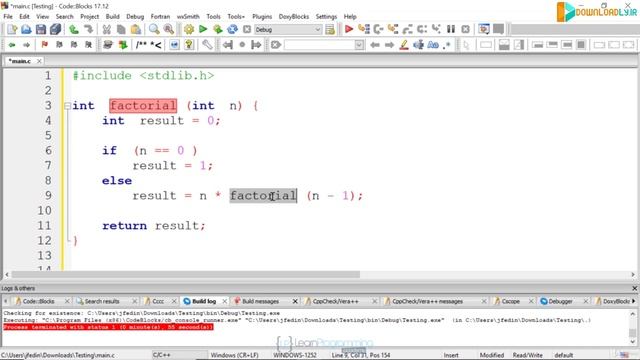Expand the search text combo box
The image size is (640, 360).
pos(359,45)
